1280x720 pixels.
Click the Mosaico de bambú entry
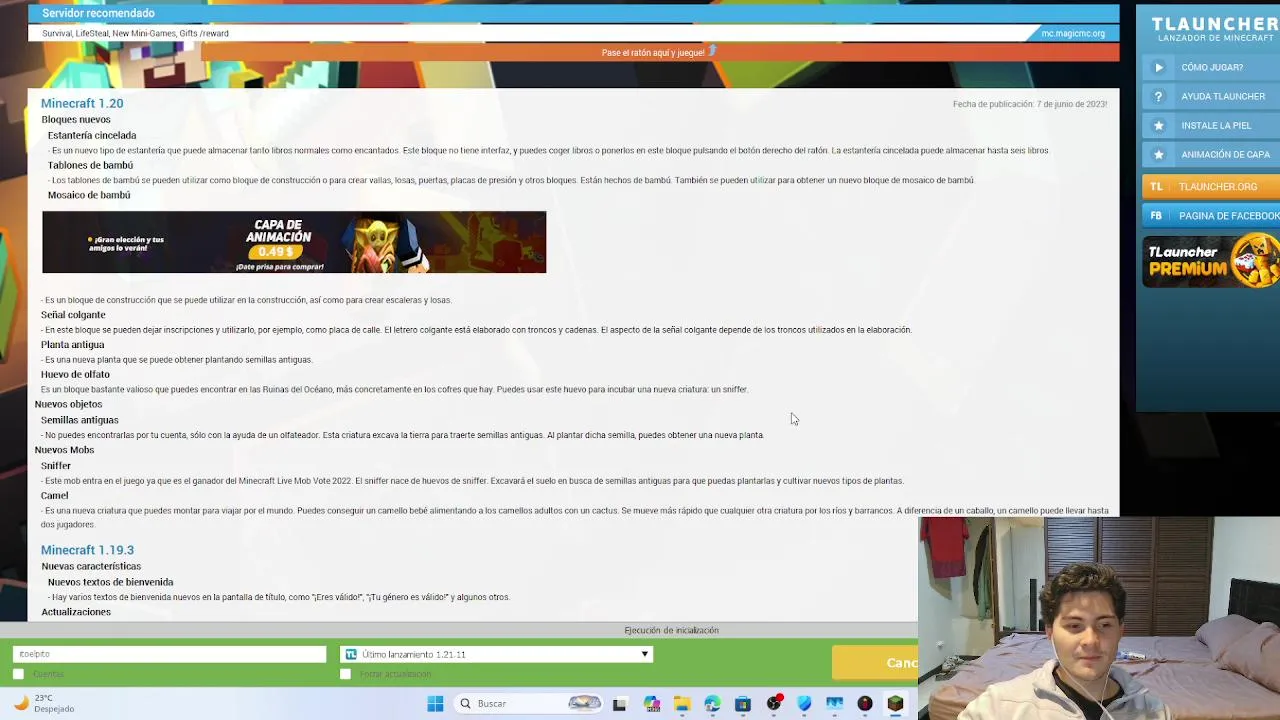(x=89, y=195)
